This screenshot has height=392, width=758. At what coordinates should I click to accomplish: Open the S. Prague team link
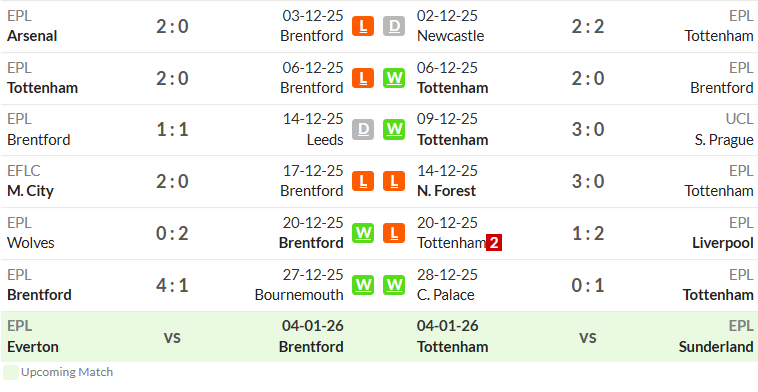pyautogui.click(x=724, y=140)
